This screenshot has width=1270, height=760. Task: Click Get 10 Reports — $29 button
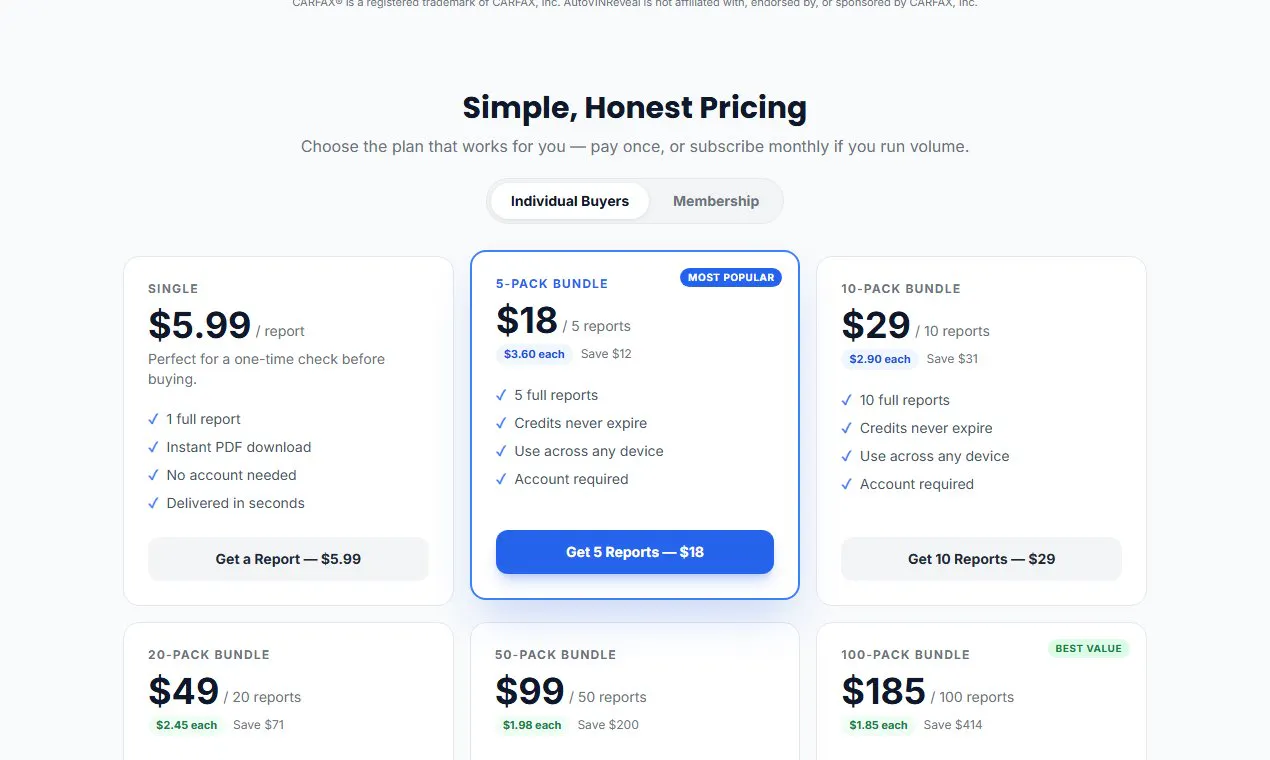(x=981, y=559)
